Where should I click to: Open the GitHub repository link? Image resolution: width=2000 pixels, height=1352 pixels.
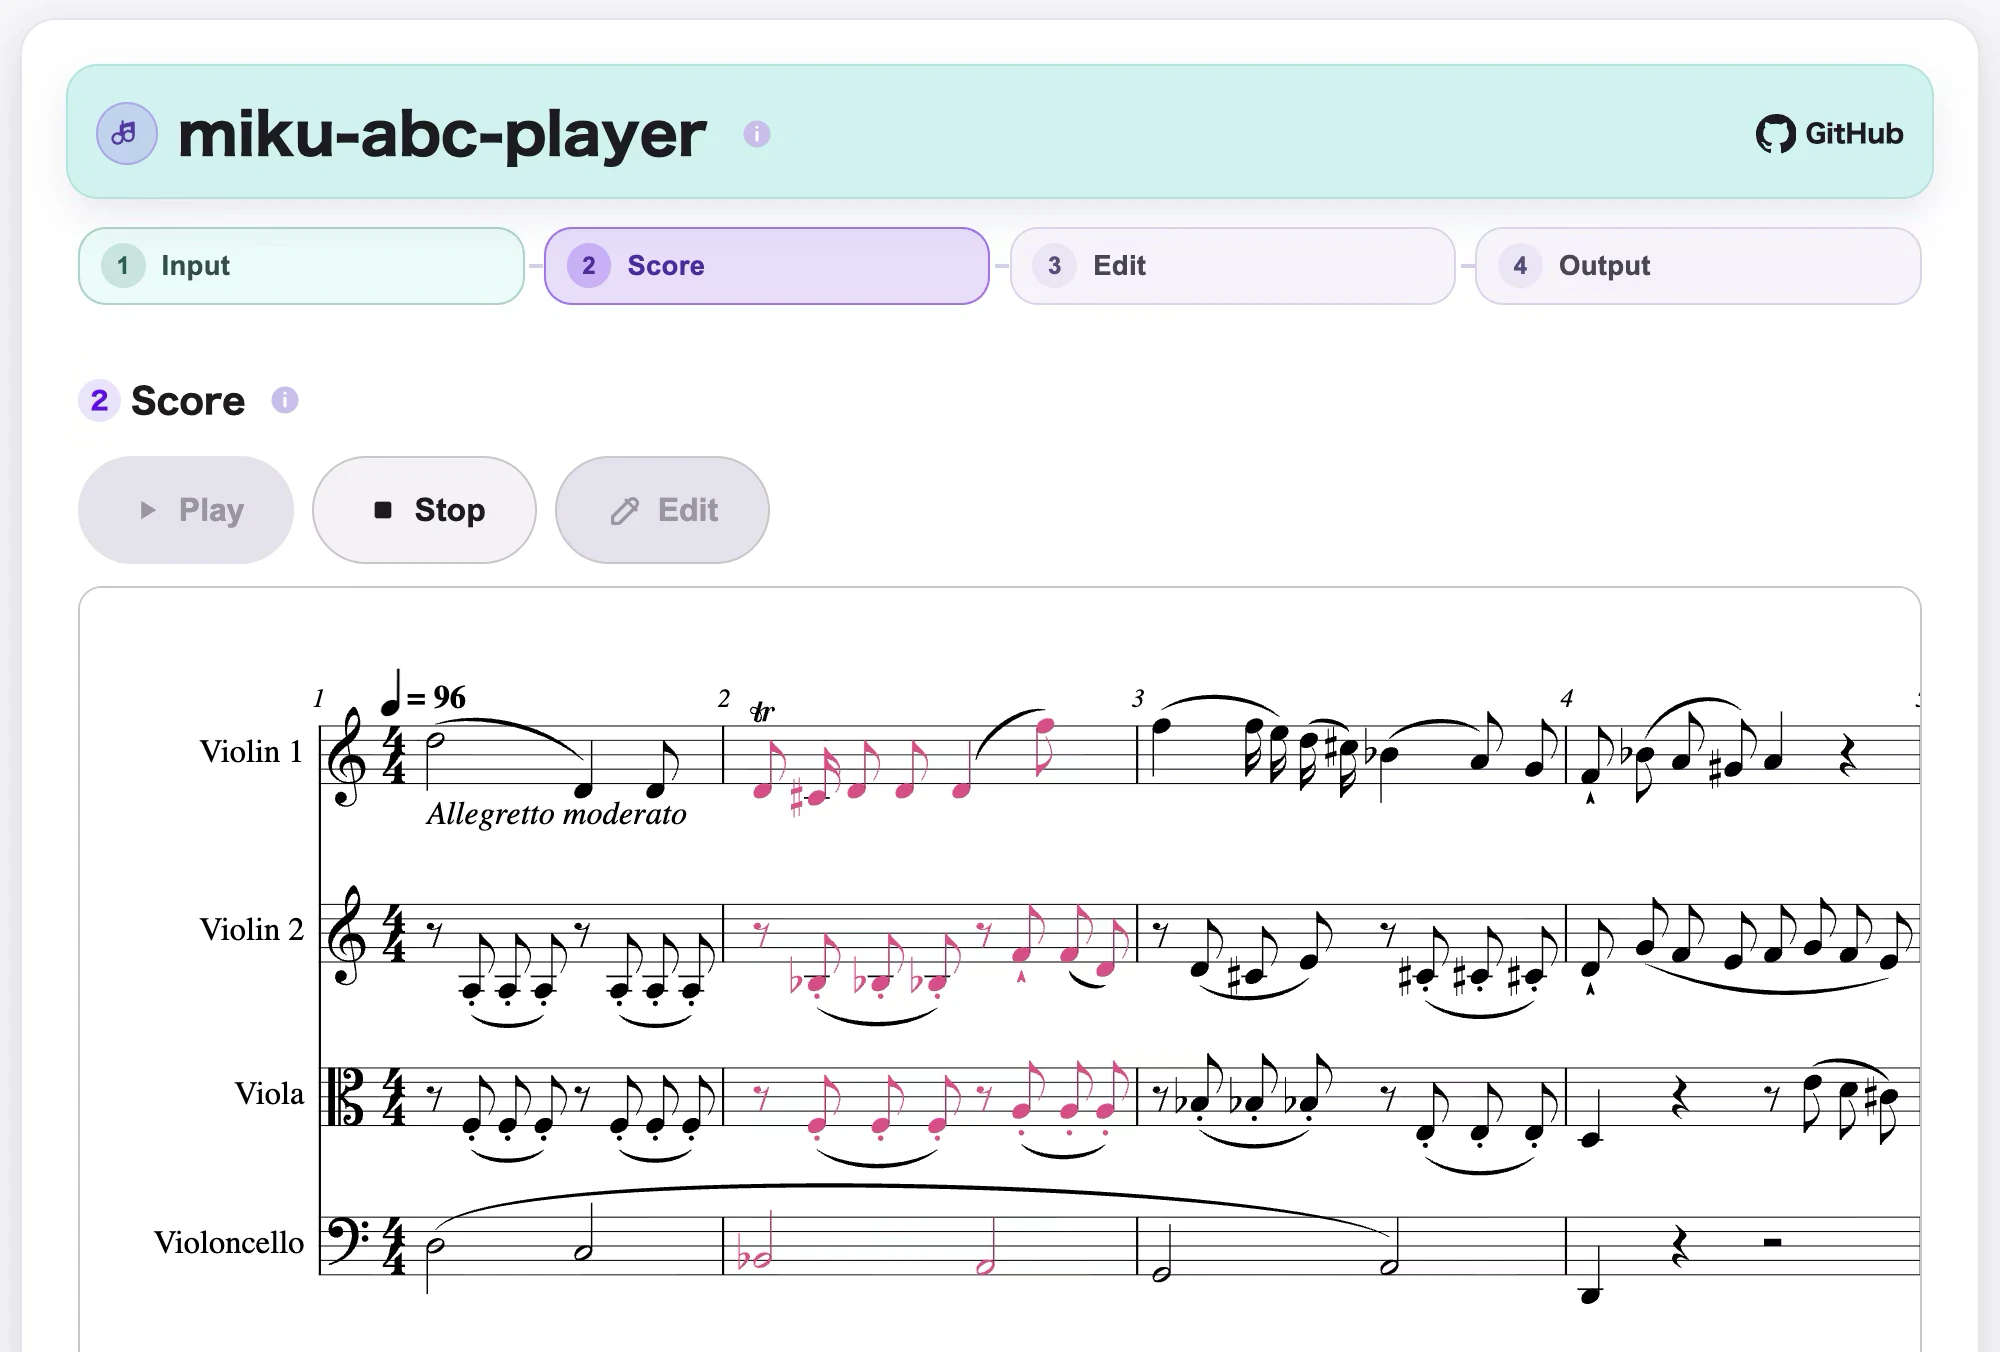point(1829,134)
